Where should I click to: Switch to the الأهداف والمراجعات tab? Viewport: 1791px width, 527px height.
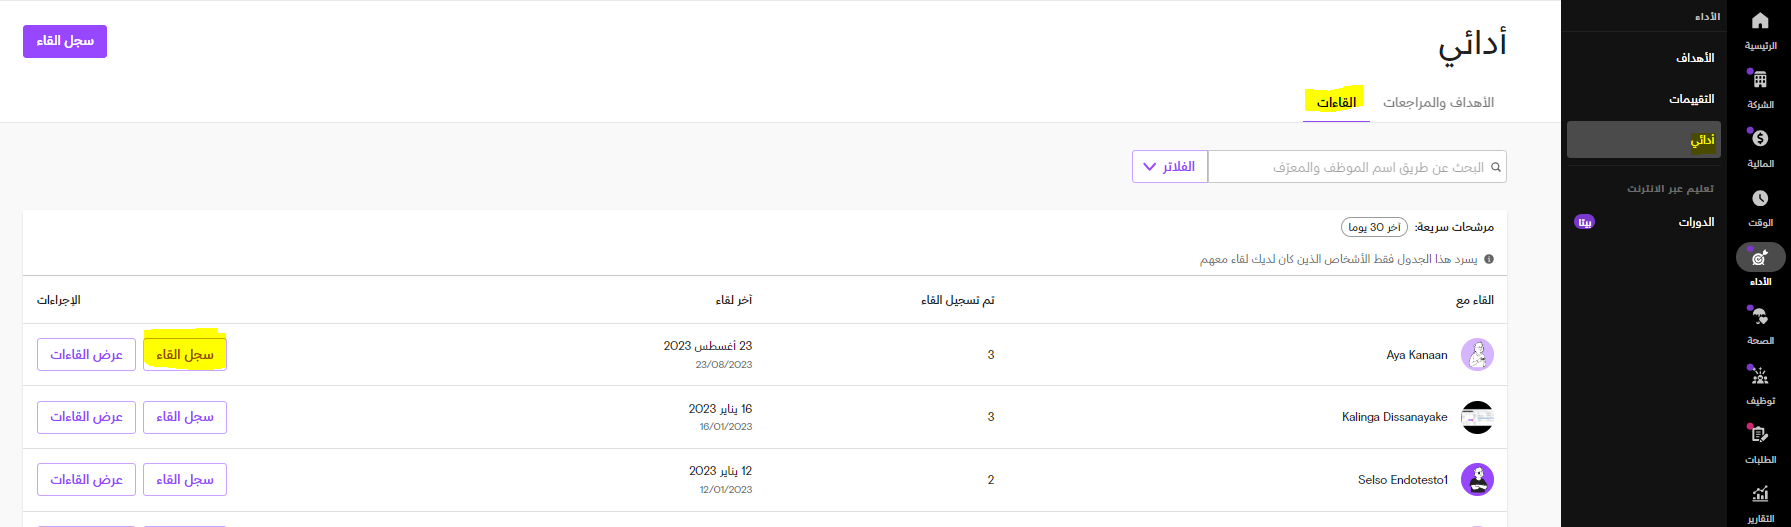[x=1438, y=103]
